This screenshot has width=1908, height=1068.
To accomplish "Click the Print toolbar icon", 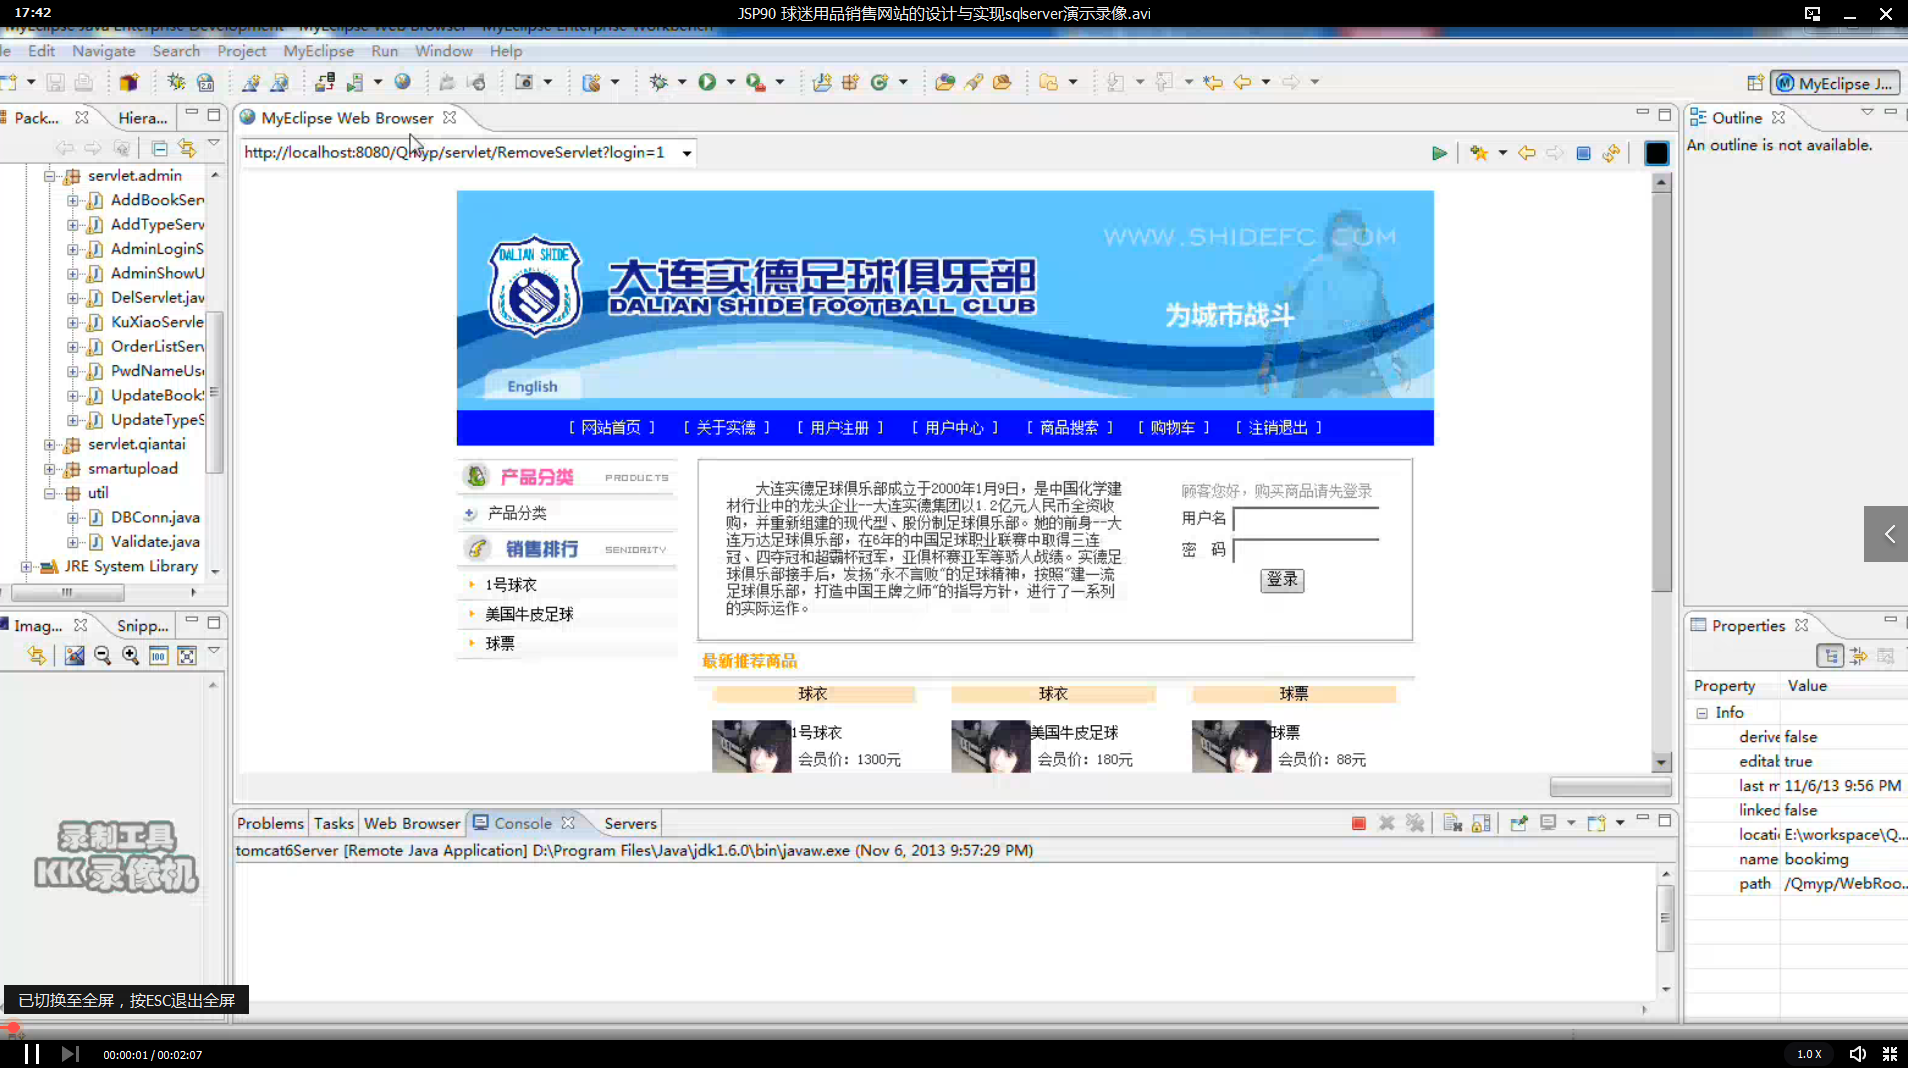I will (84, 82).
